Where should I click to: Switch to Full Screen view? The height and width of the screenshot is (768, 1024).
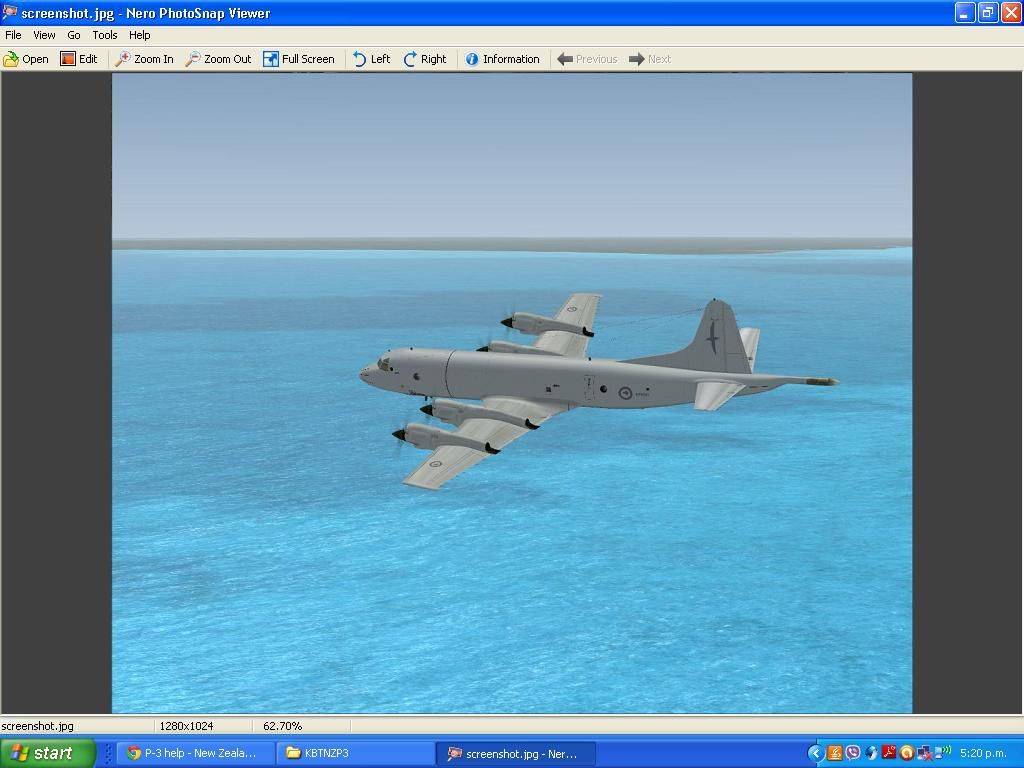point(298,59)
